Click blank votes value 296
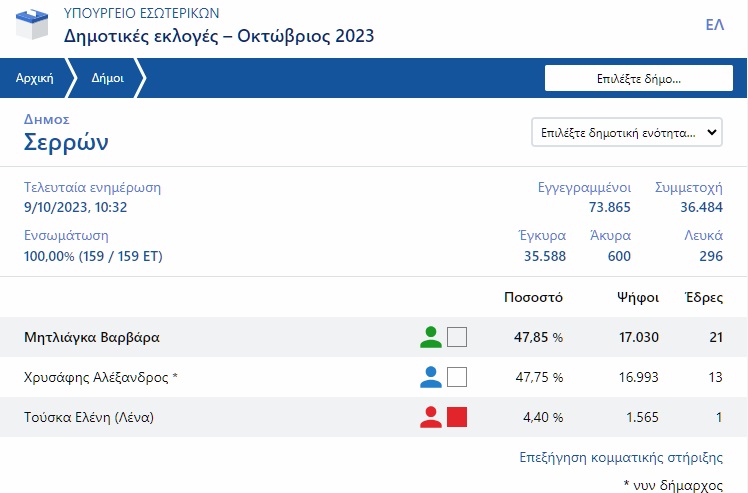This screenshot has width=748, height=493. [711, 256]
